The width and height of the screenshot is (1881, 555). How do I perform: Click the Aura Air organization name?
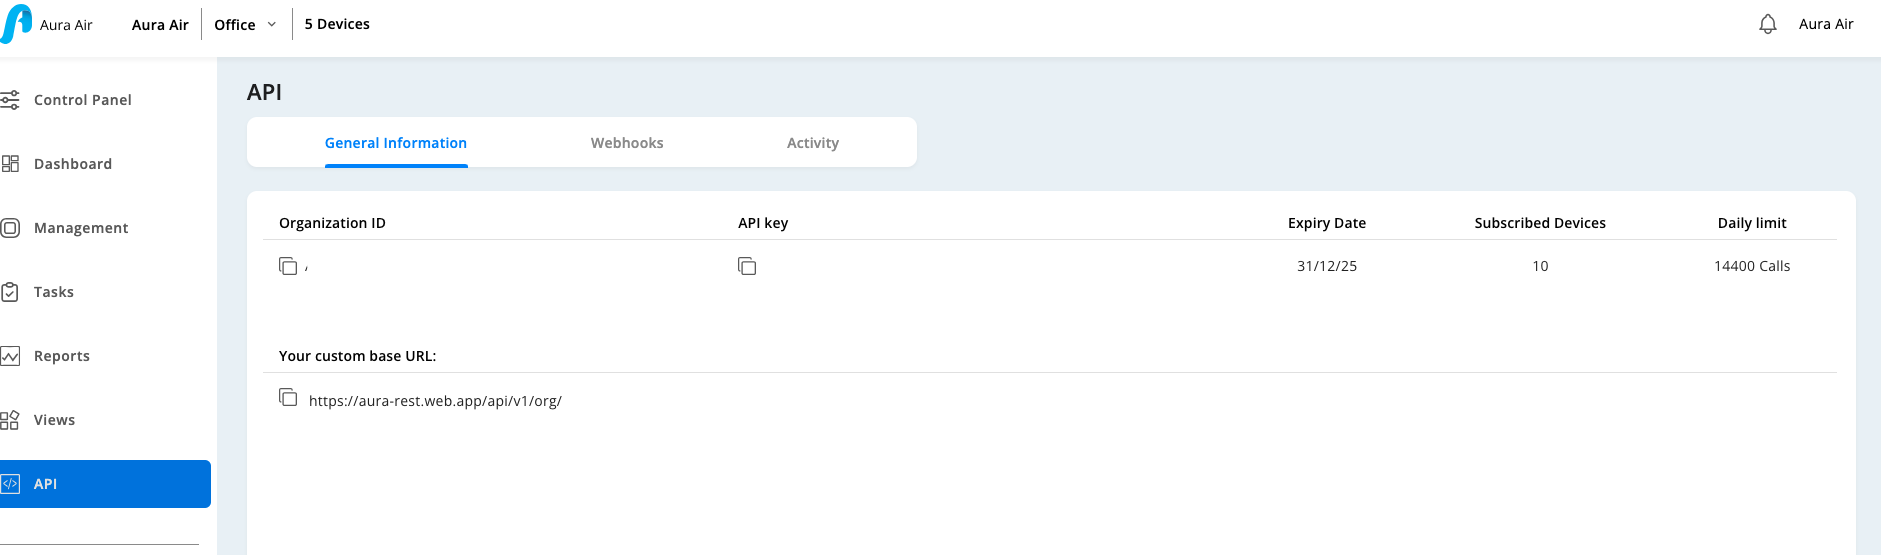160,25
